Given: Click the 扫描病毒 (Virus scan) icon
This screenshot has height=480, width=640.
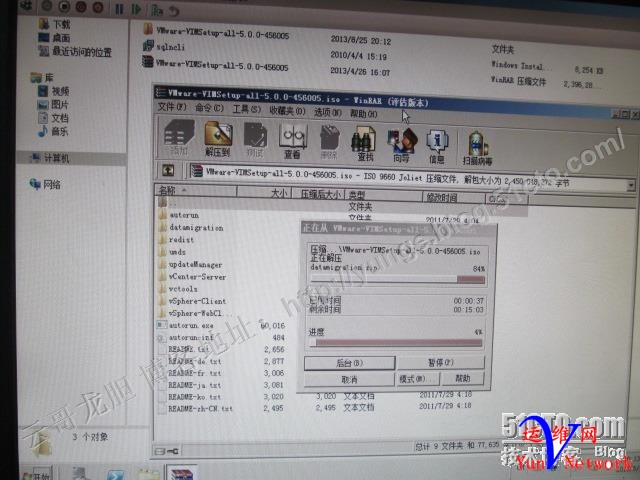Looking at the screenshot, I should (x=477, y=148).
